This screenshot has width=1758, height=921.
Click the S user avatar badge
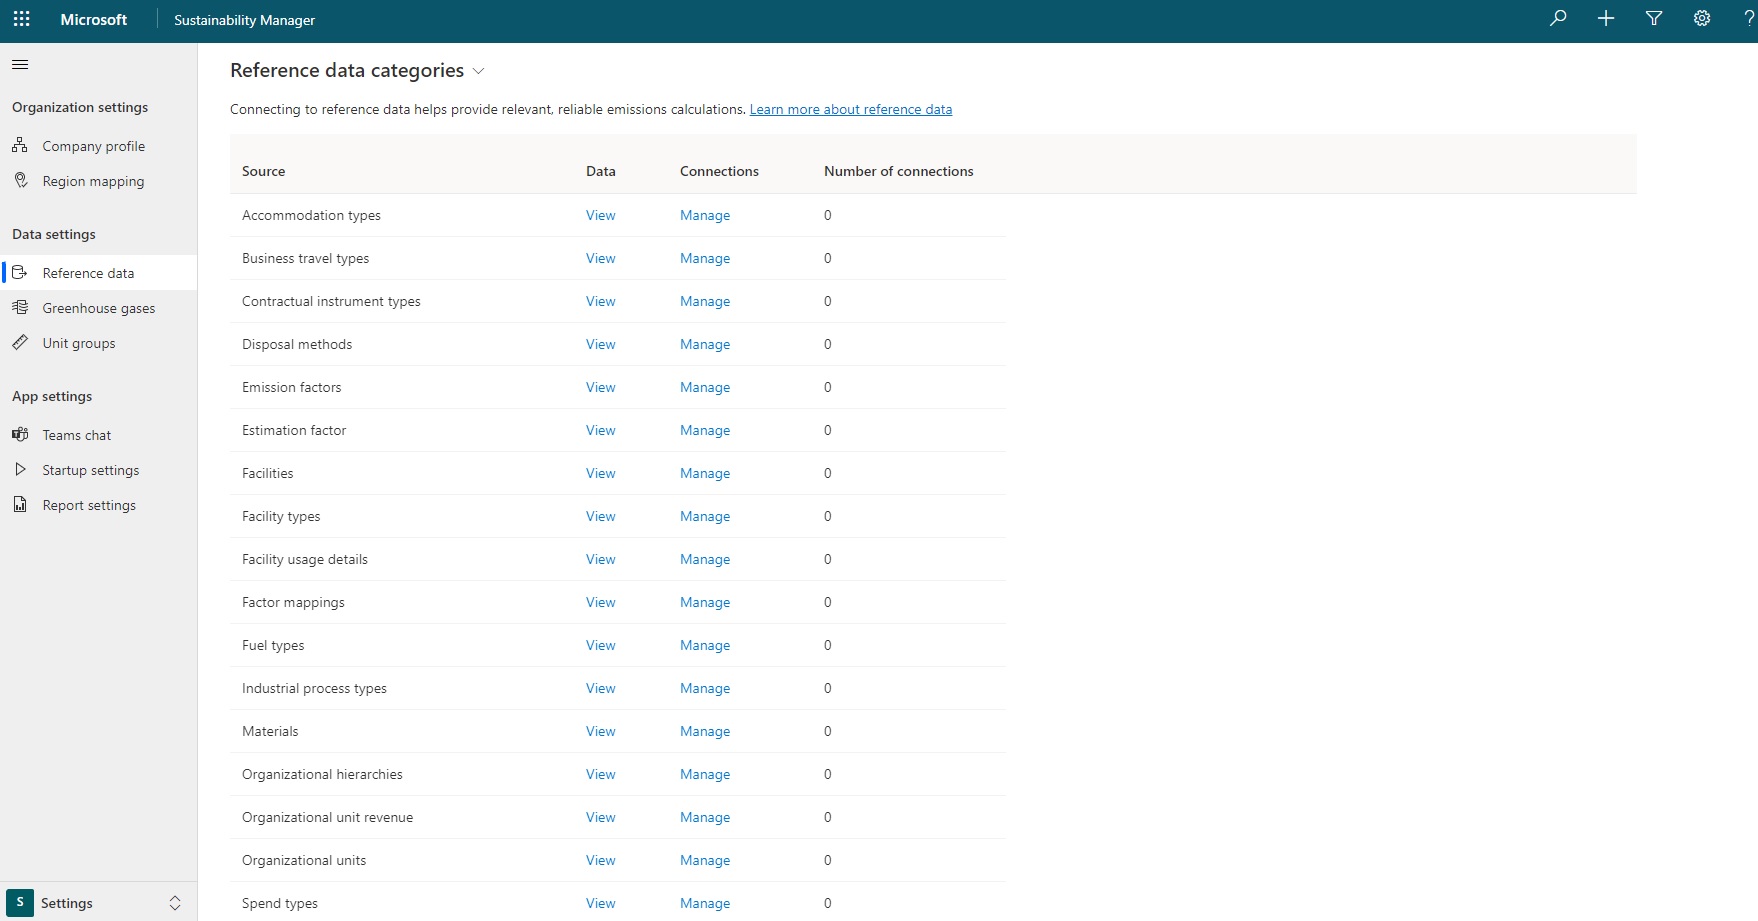click(x=18, y=902)
